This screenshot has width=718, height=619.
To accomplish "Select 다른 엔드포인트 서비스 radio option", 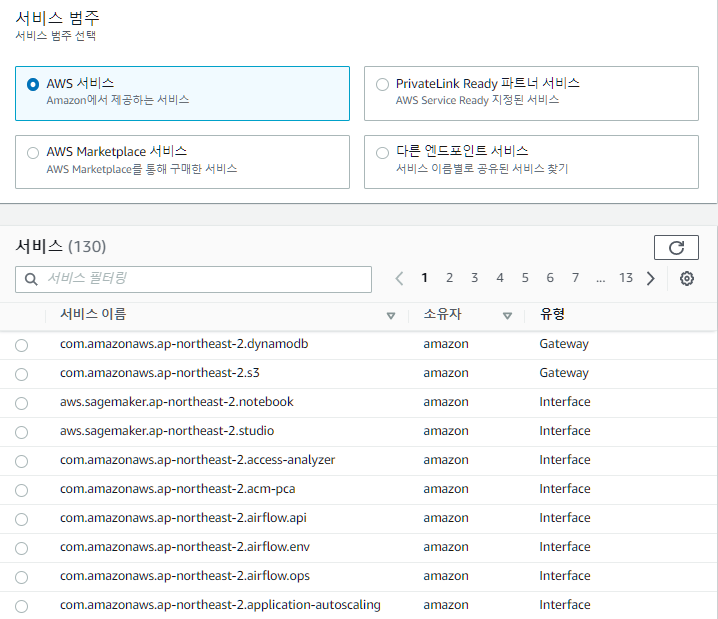I will coord(382,153).
